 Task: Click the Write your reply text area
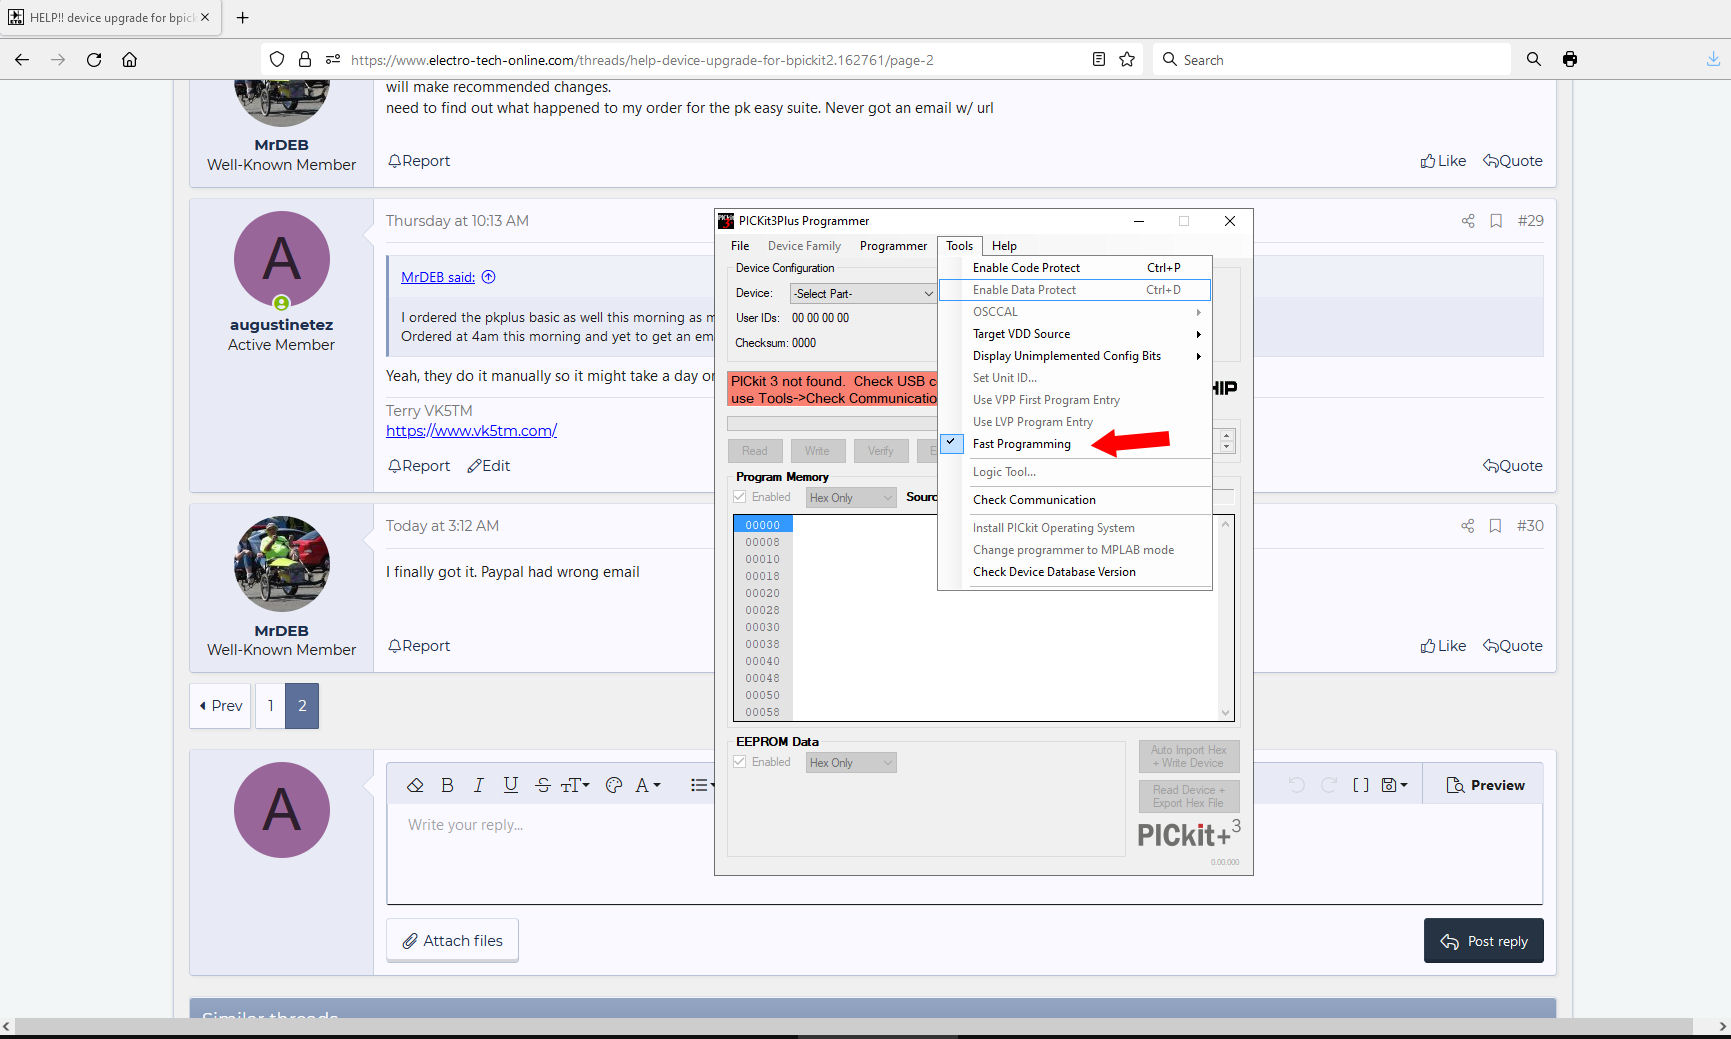(964, 853)
